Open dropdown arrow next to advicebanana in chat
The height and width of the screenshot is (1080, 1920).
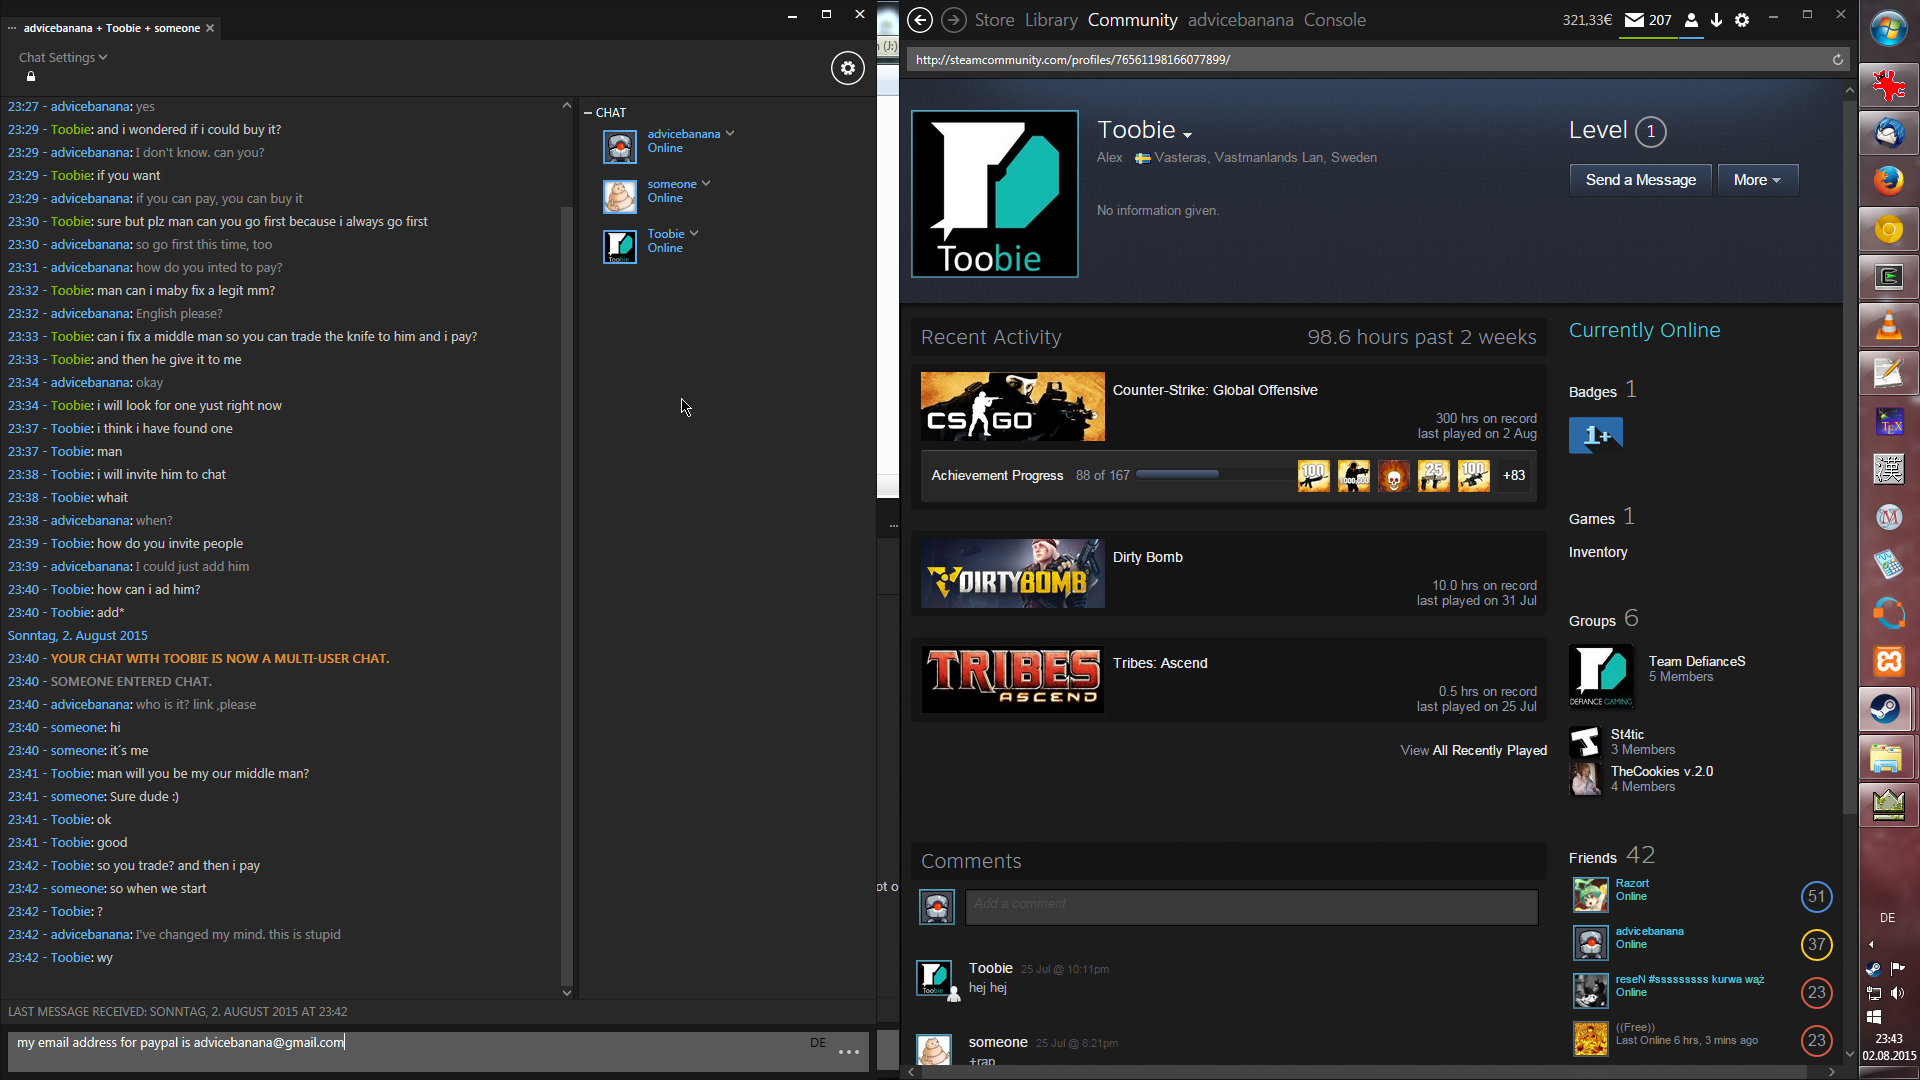click(x=730, y=133)
